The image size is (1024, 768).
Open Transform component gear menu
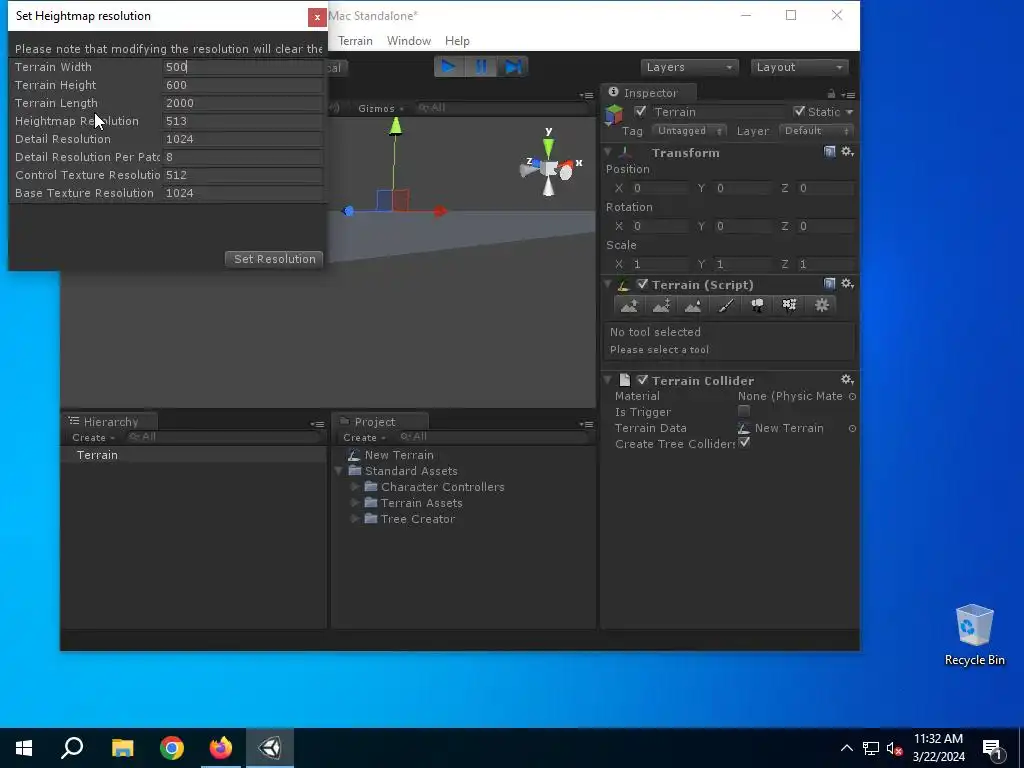[847, 152]
